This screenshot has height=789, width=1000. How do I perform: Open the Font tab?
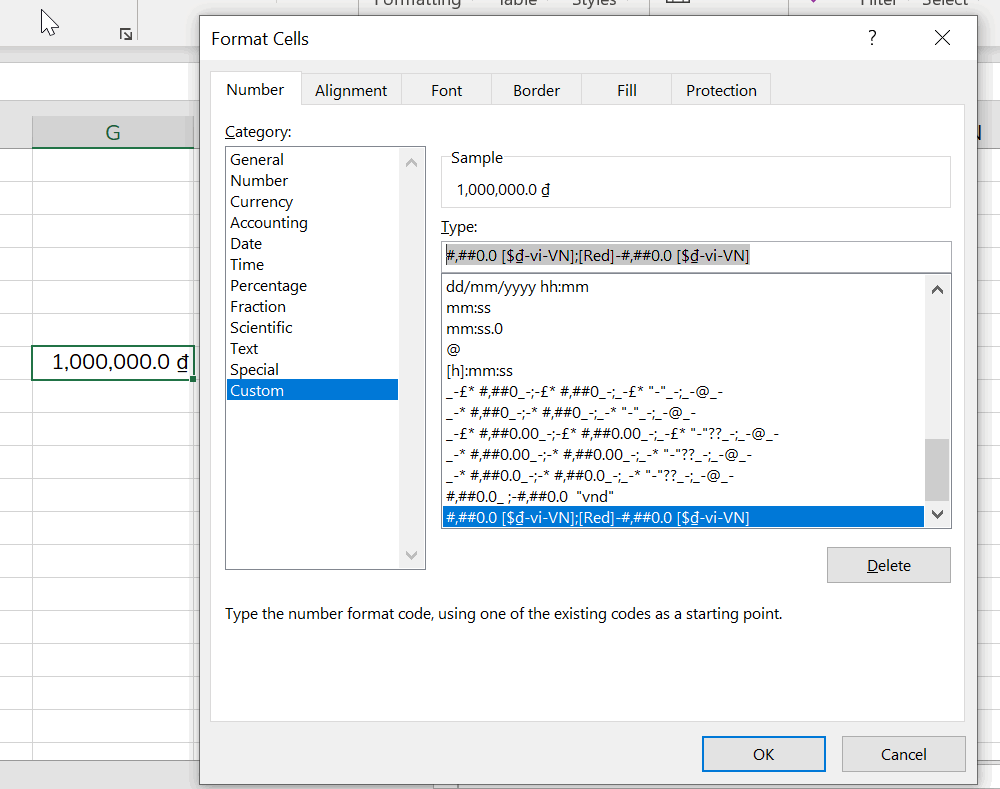446,91
